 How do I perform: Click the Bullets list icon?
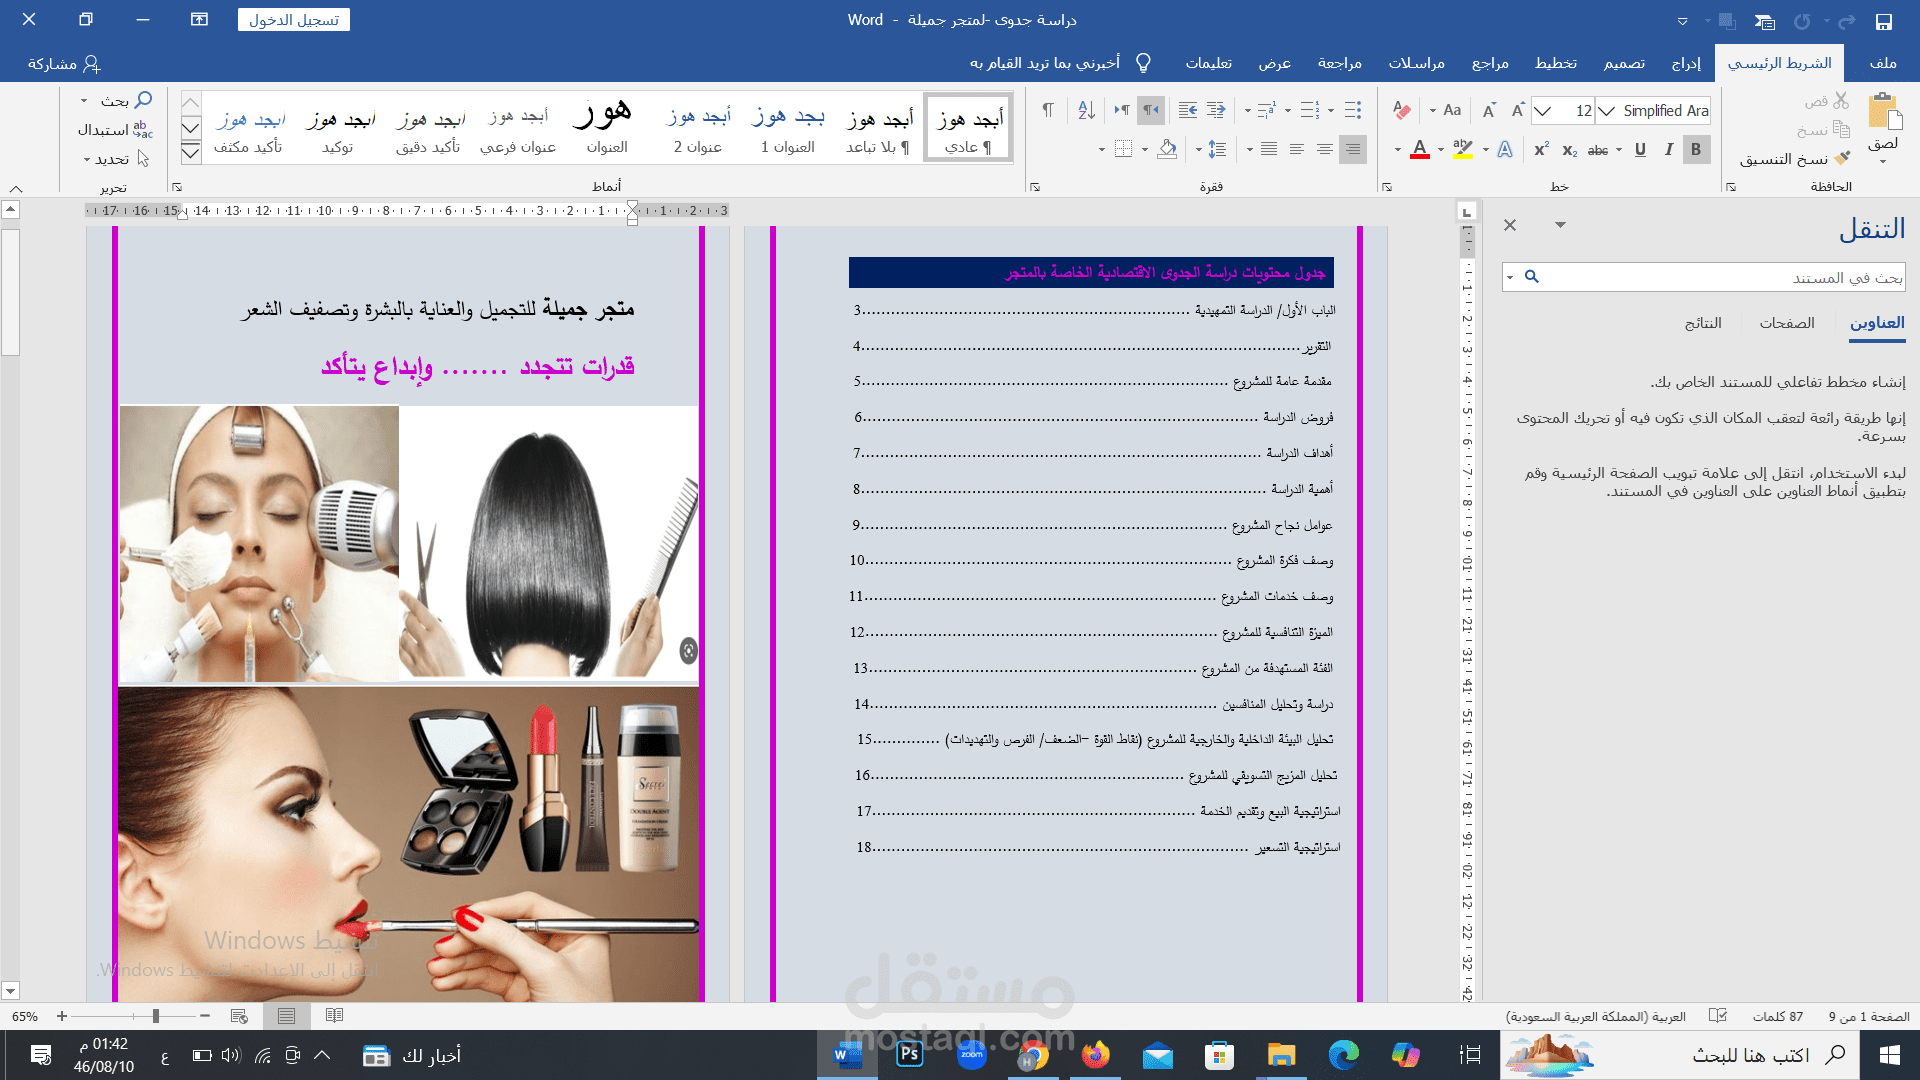pos(1353,111)
